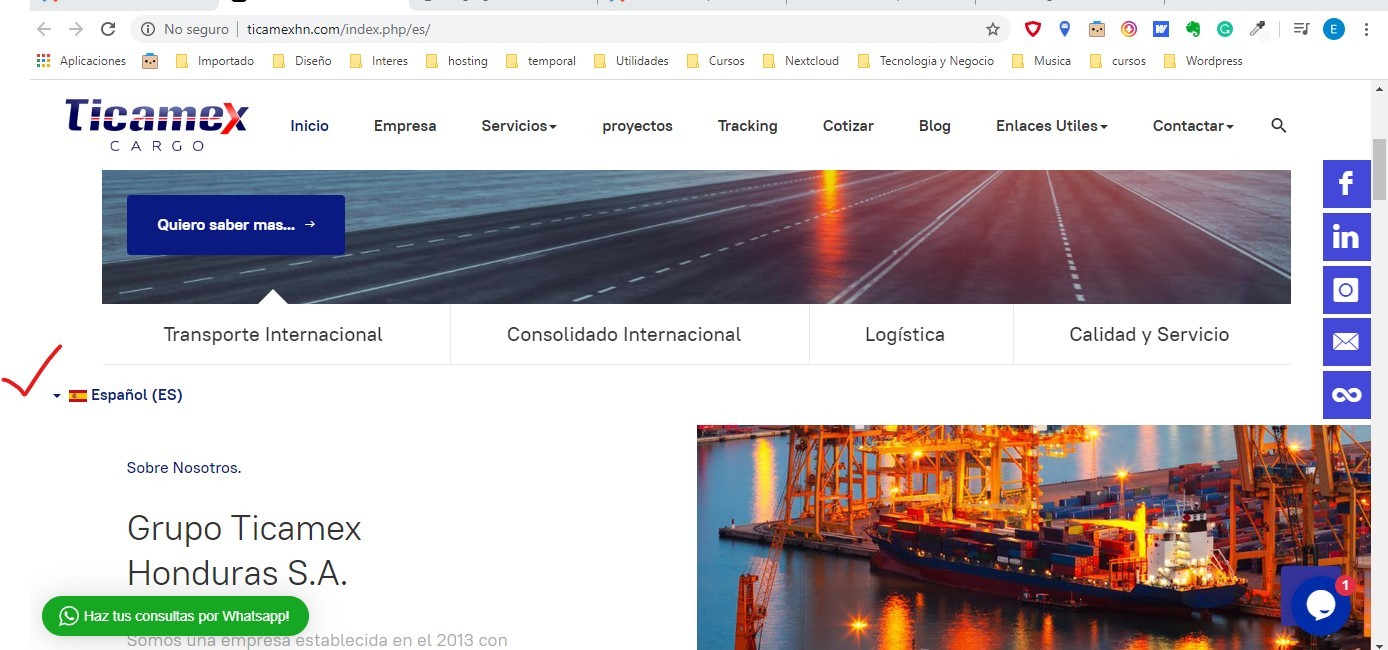Screen dimensions: 1388x650
Task: Open the LinkedIn social icon
Action: click(1346, 237)
